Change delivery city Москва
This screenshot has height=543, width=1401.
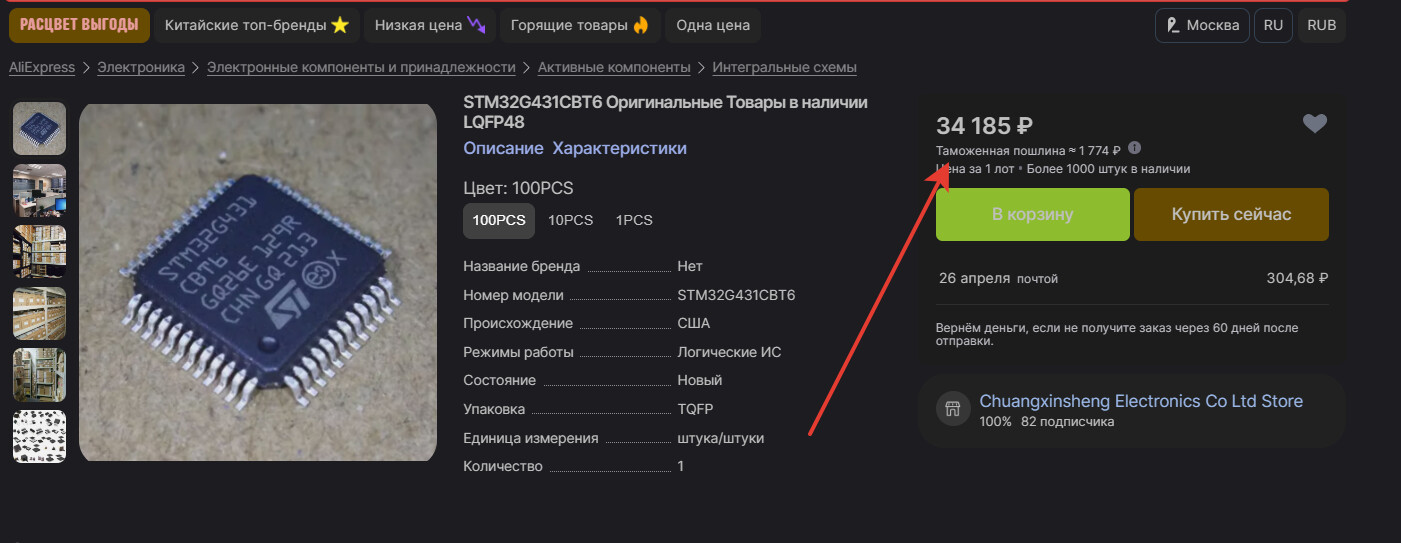point(1202,25)
